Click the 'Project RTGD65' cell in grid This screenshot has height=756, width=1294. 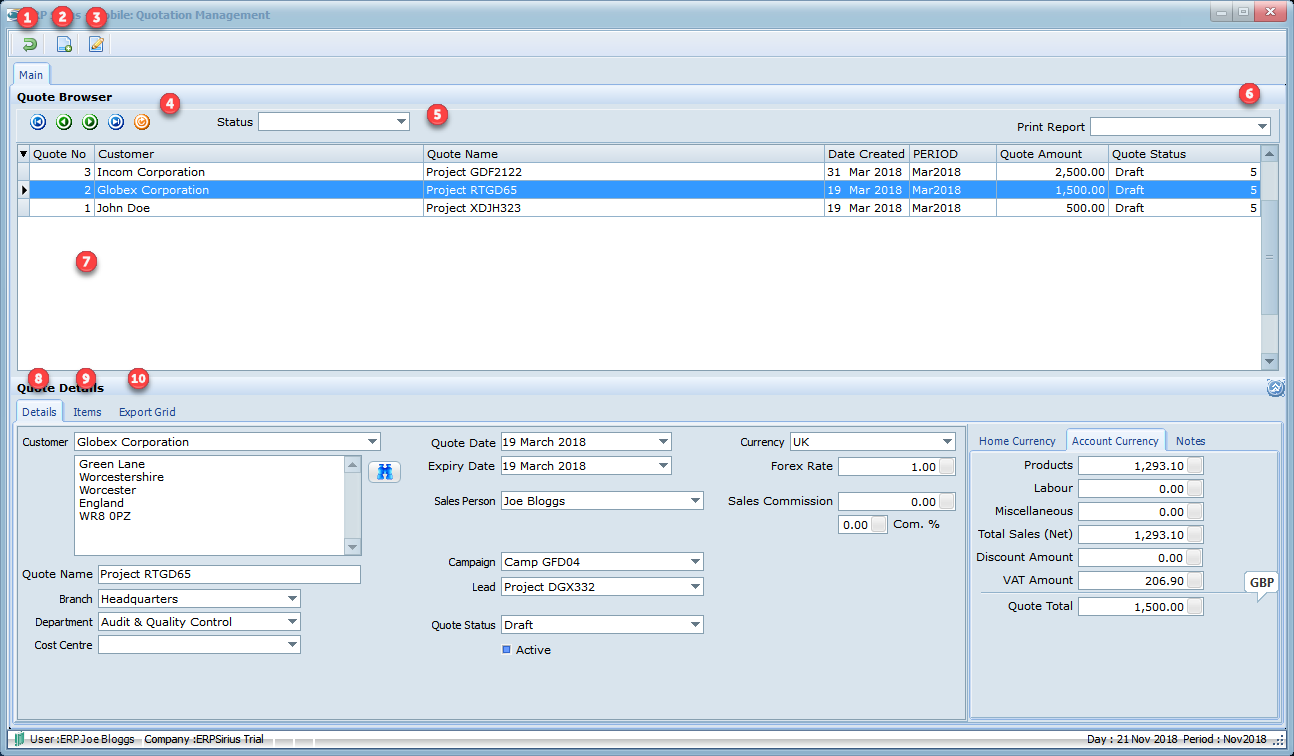(x=624, y=190)
